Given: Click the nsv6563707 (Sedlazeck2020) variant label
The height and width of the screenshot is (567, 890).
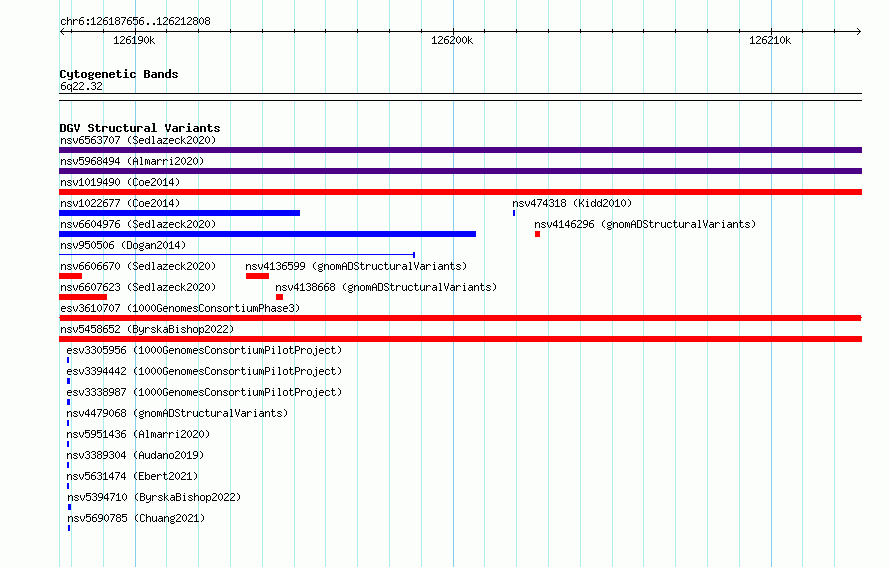Looking at the screenshot, I should pos(138,140).
